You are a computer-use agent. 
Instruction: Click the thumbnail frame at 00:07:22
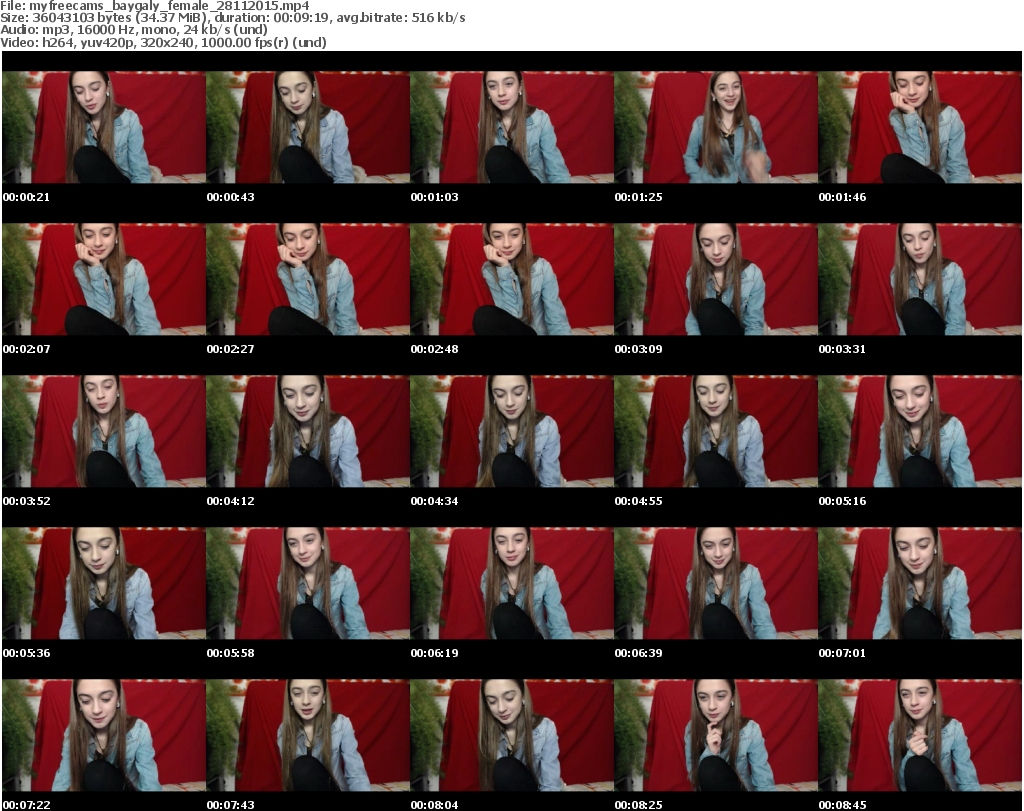coord(104,736)
